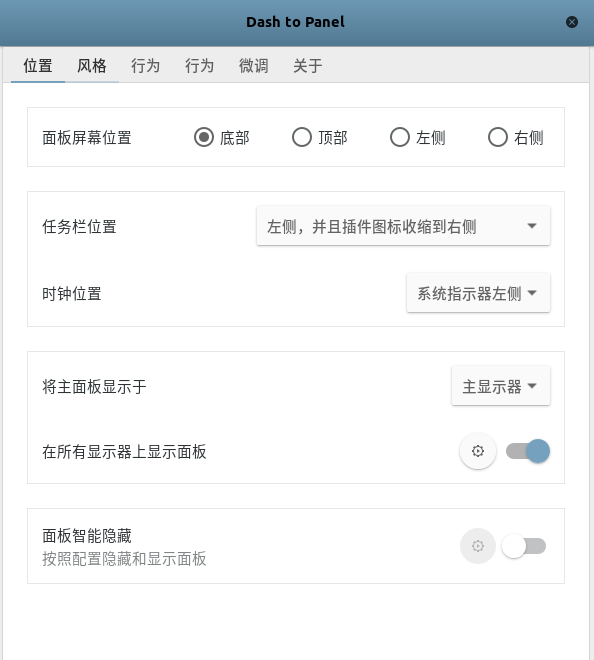The width and height of the screenshot is (594, 660).
Task: Click 任务栏位置 label text
Action: click(79, 226)
